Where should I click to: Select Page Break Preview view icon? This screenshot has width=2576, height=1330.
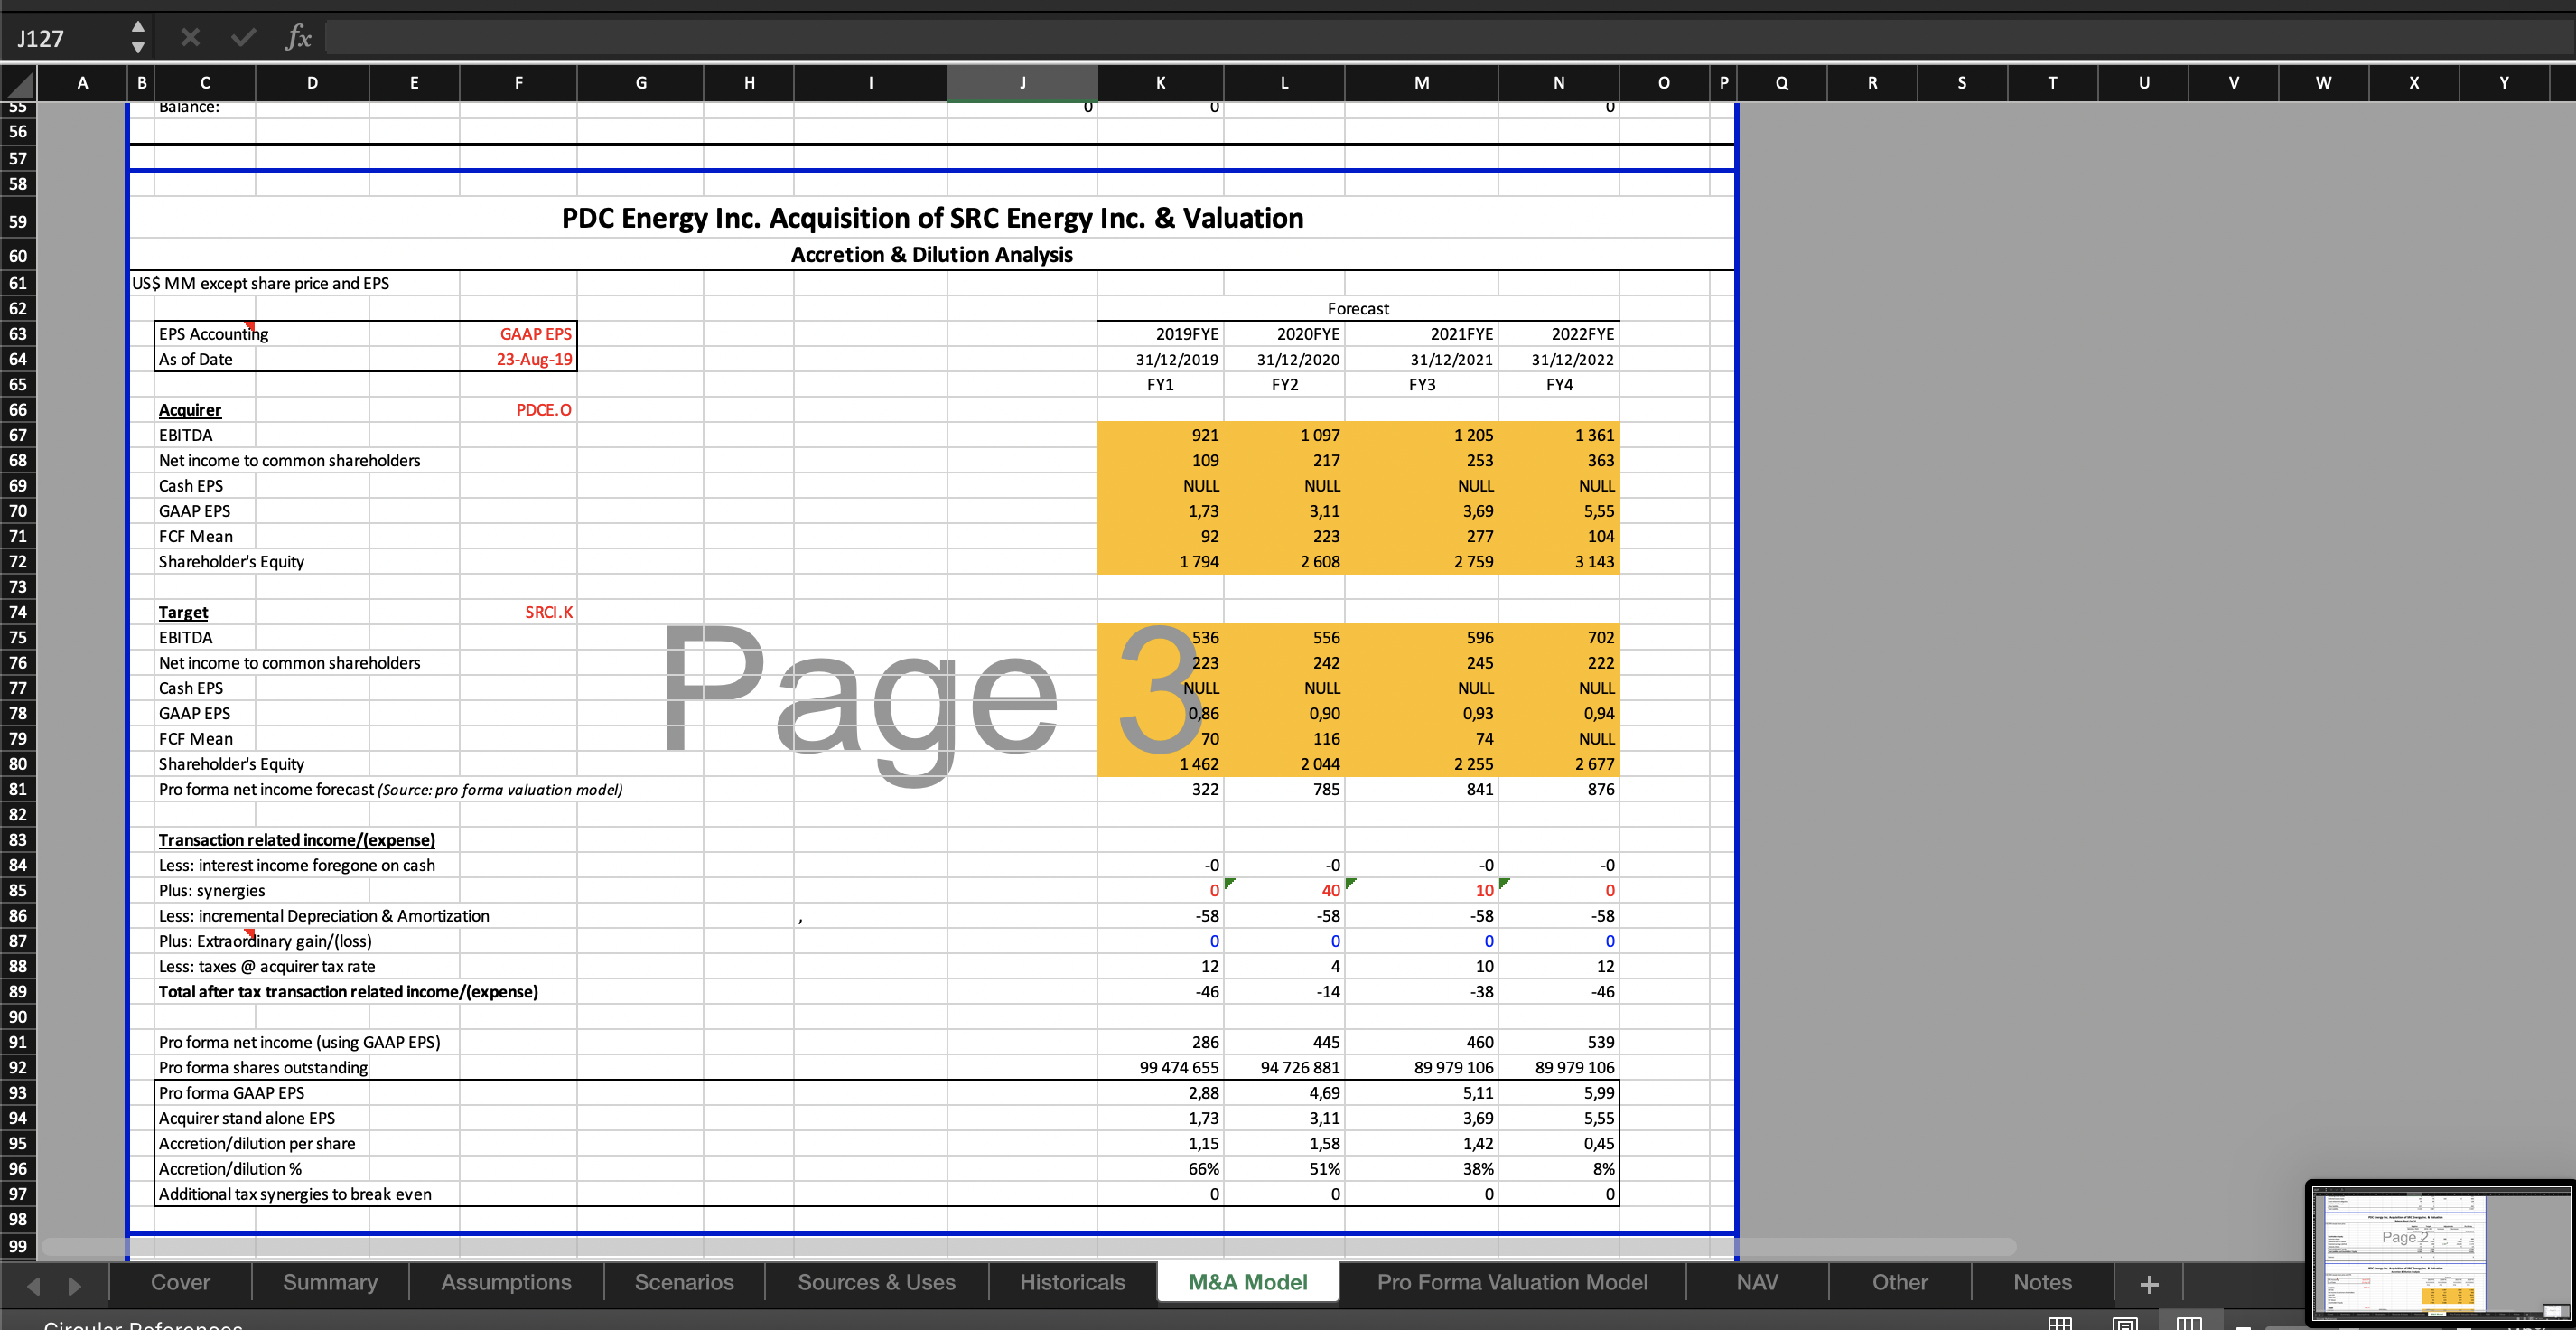2189,1323
